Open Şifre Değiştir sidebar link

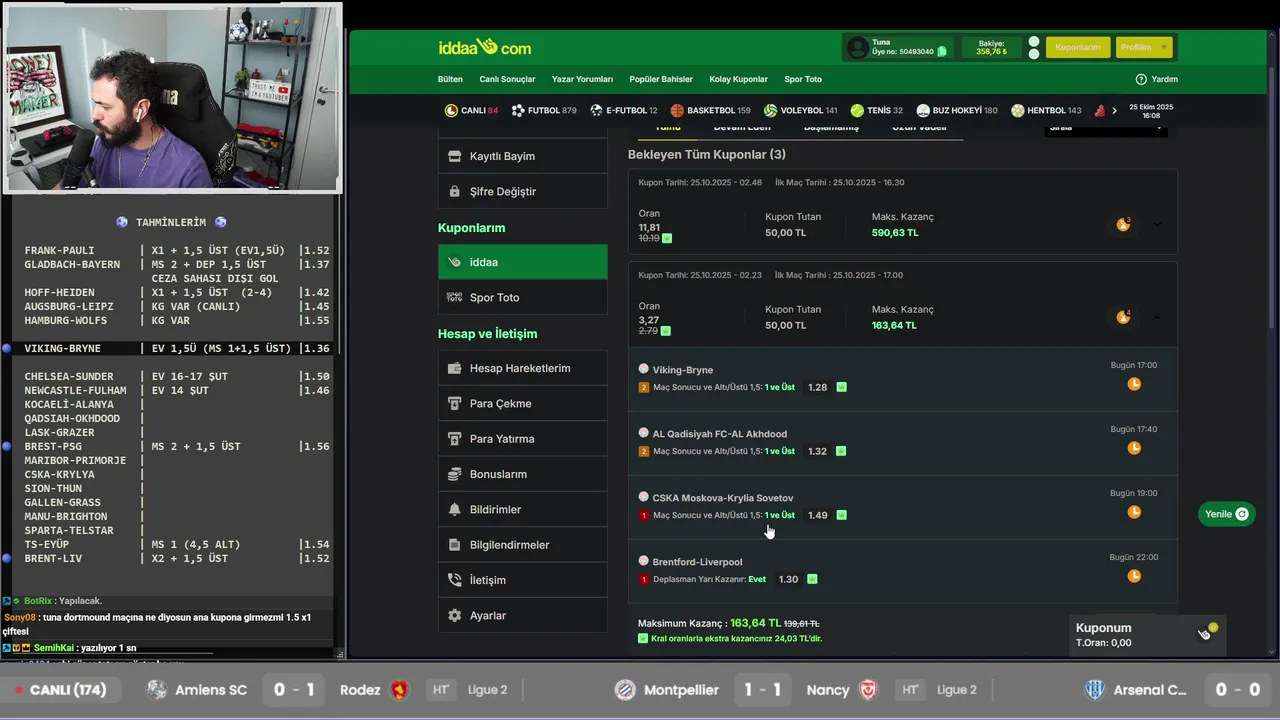click(522, 191)
